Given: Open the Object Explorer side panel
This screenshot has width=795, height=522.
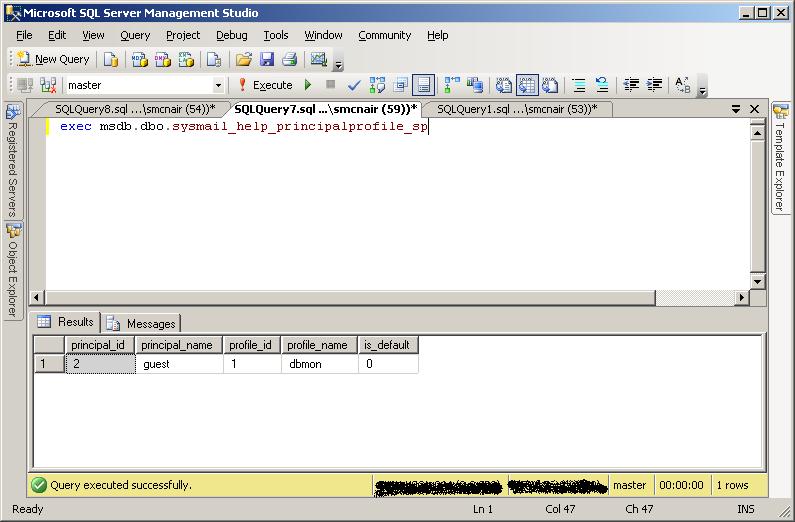Looking at the screenshot, I should click(x=13, y=271).
